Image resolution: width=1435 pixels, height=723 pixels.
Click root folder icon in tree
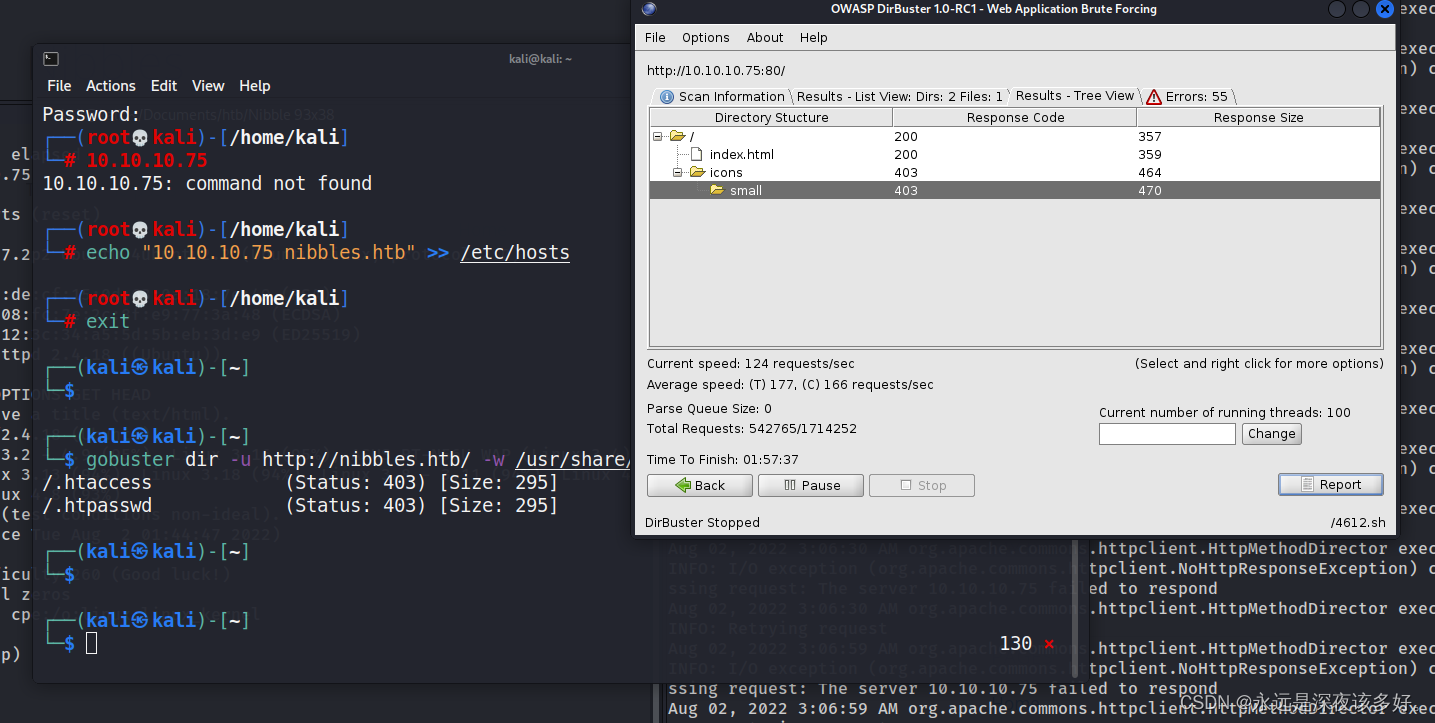click(677, 136)
